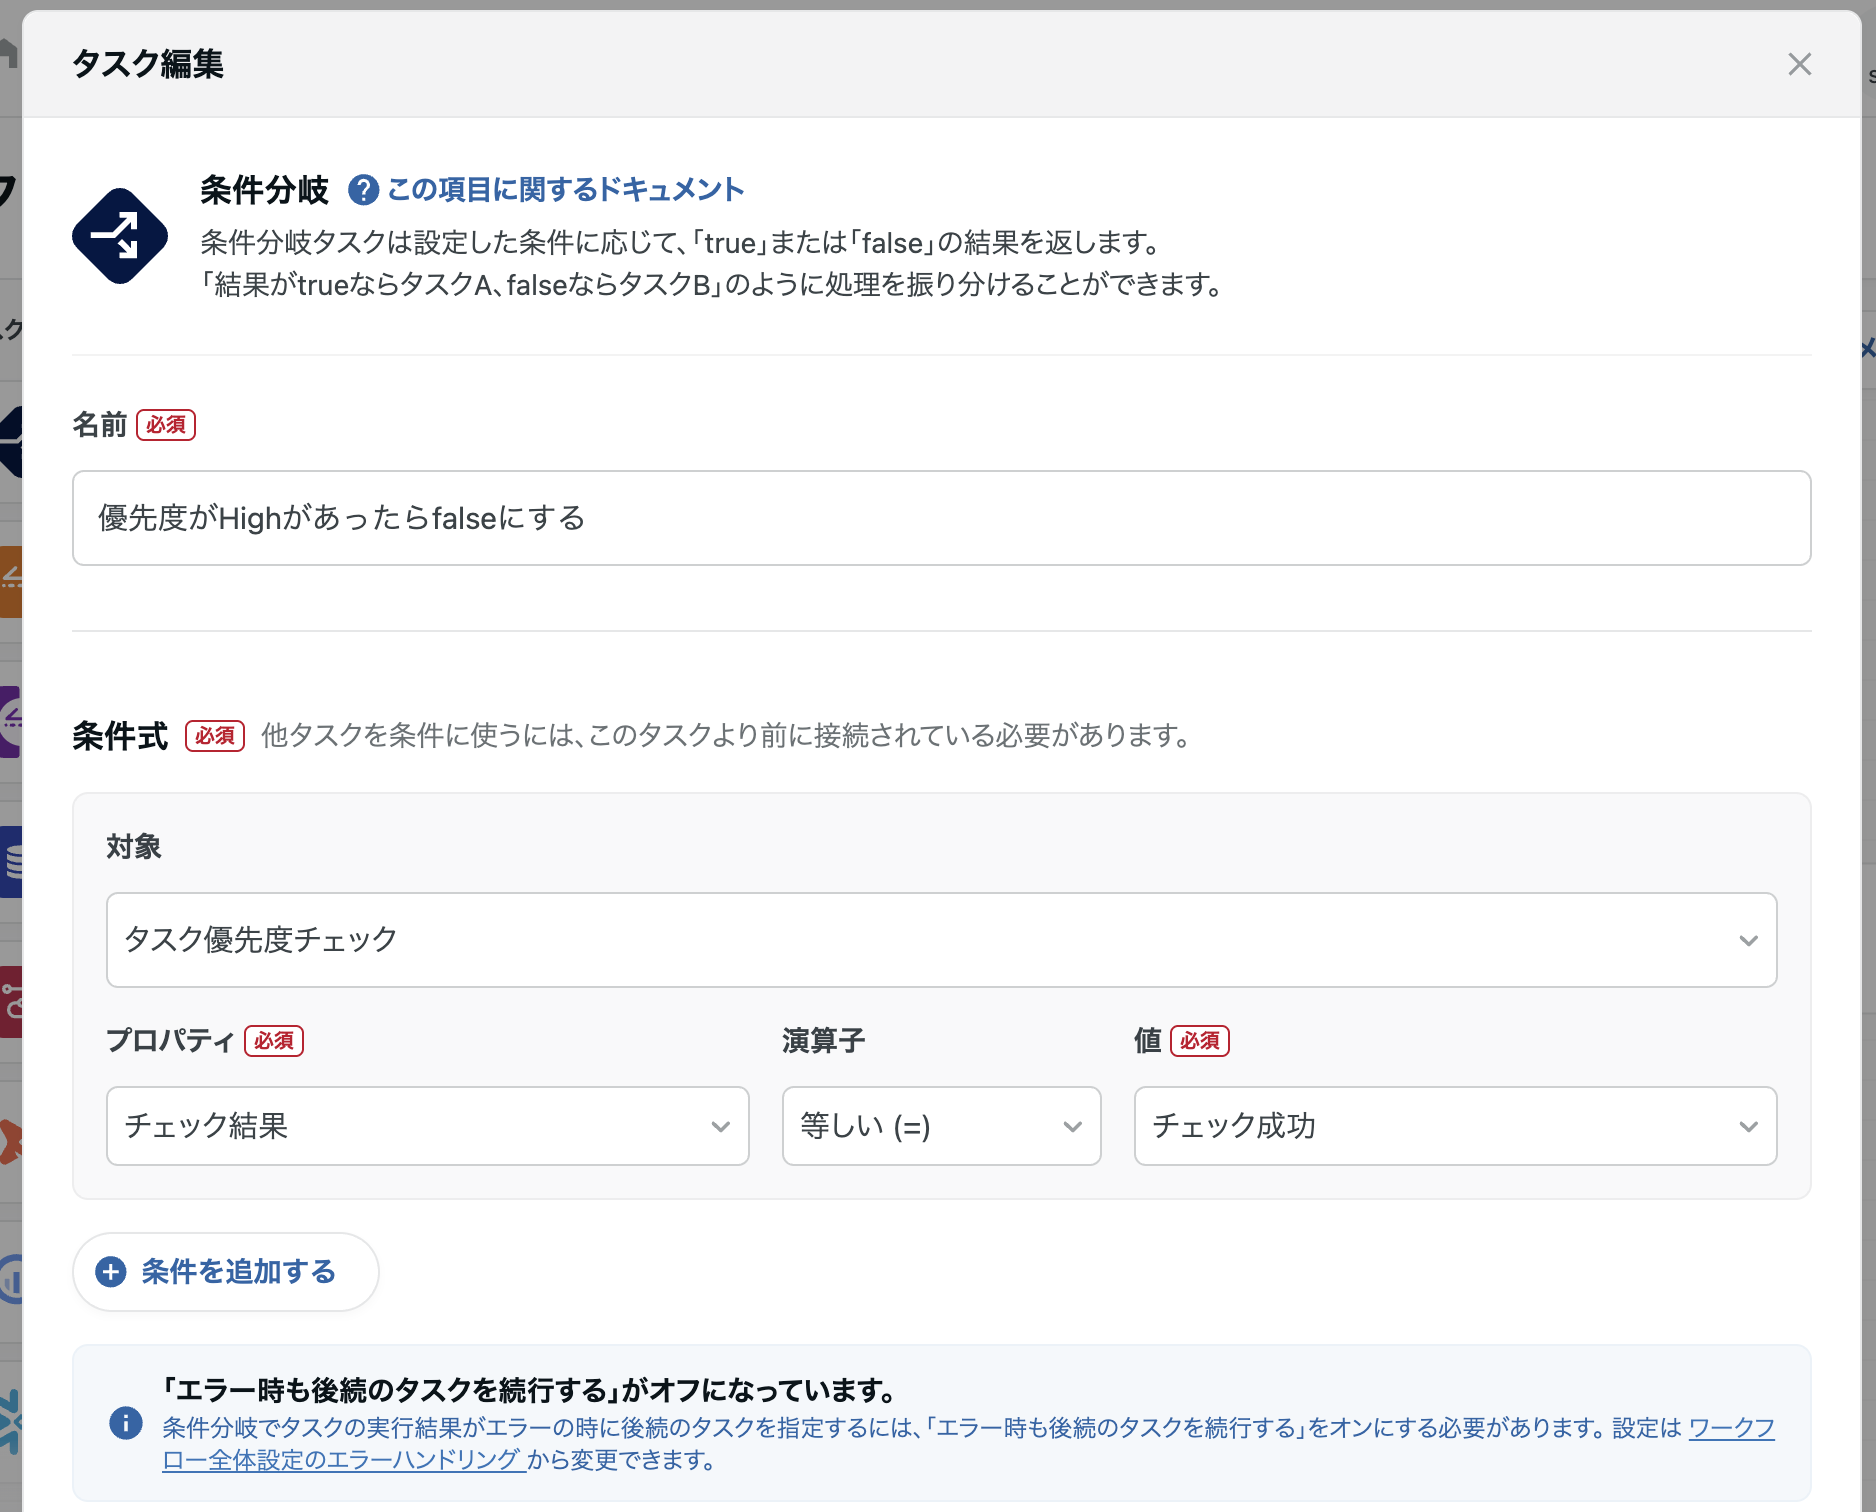The width and height of the screenshot is (1876, 1512).
Task: Open the プロパティ dropdown チェック結果
Action: pos(428,1126)
